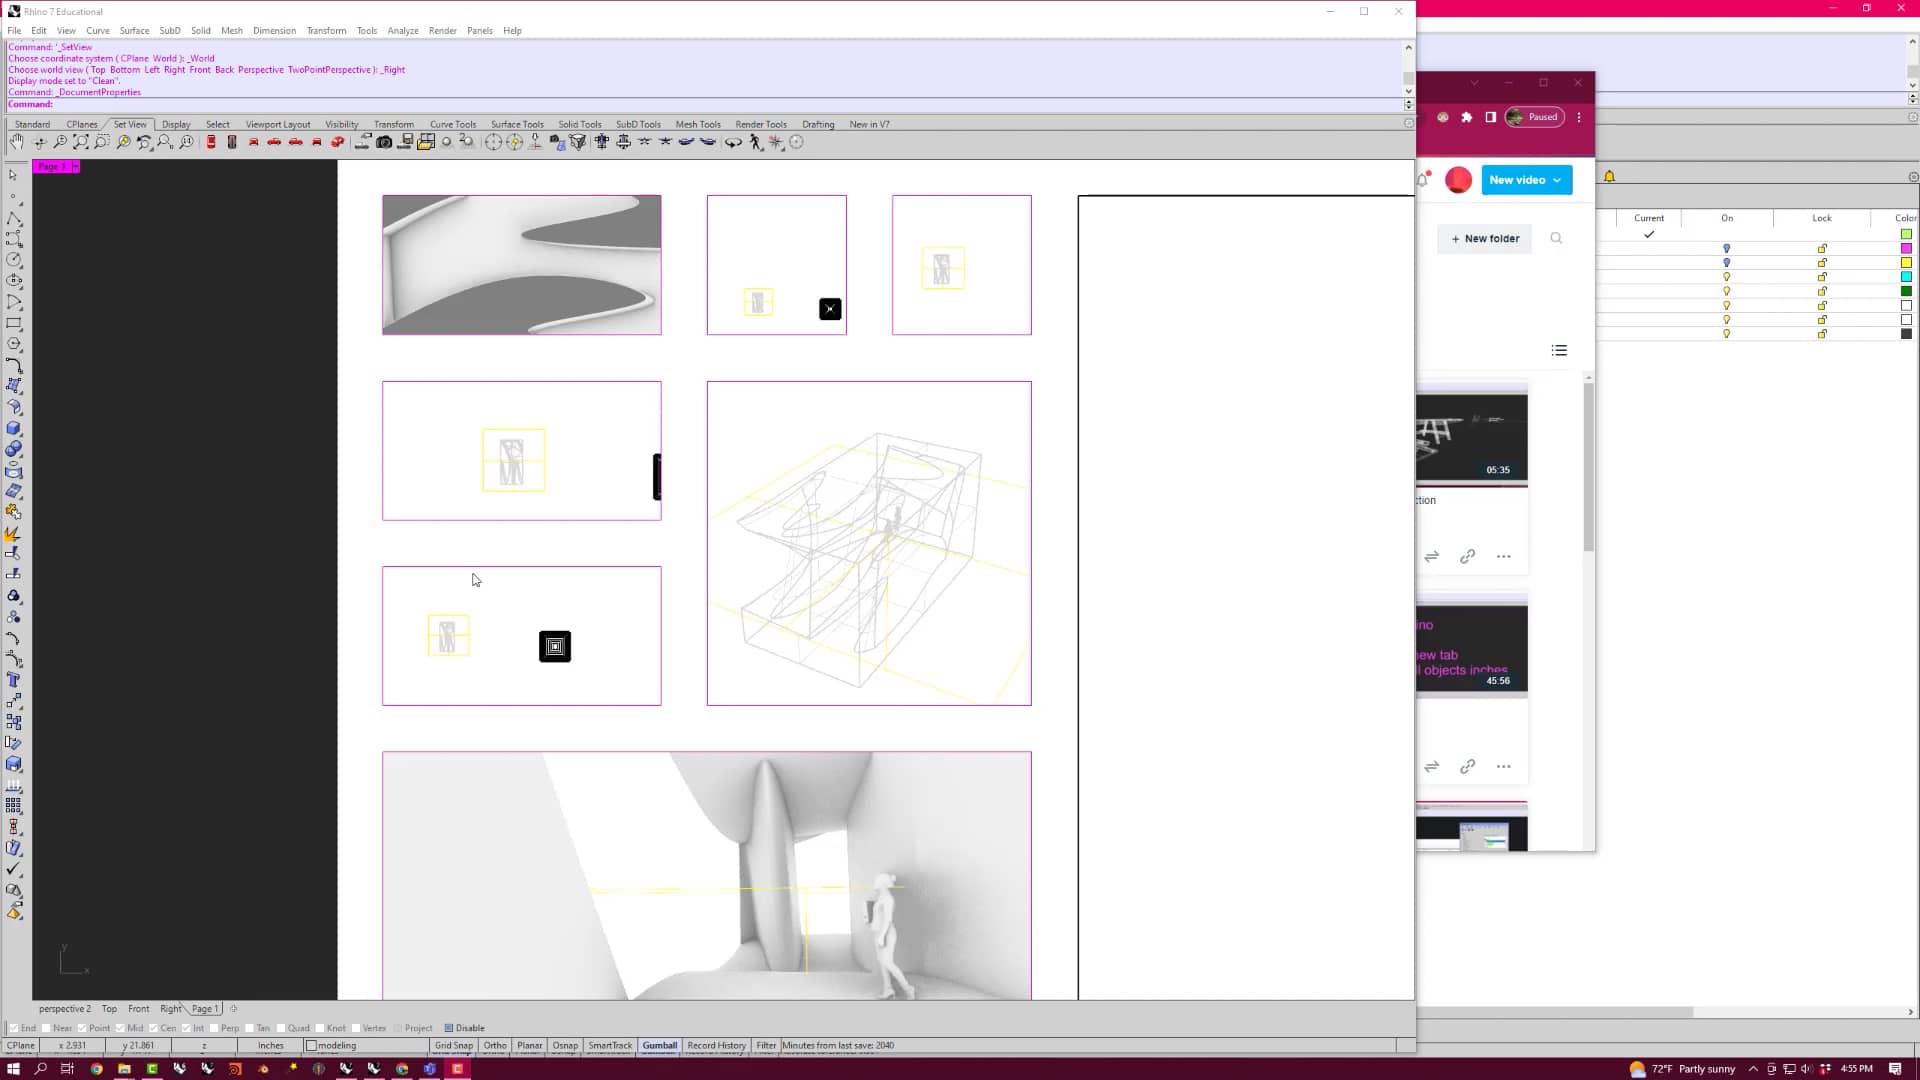Select the Pan view tool in the toolbar
The height and width of the screenshot is (1080, 1920).
coord(17,141)
